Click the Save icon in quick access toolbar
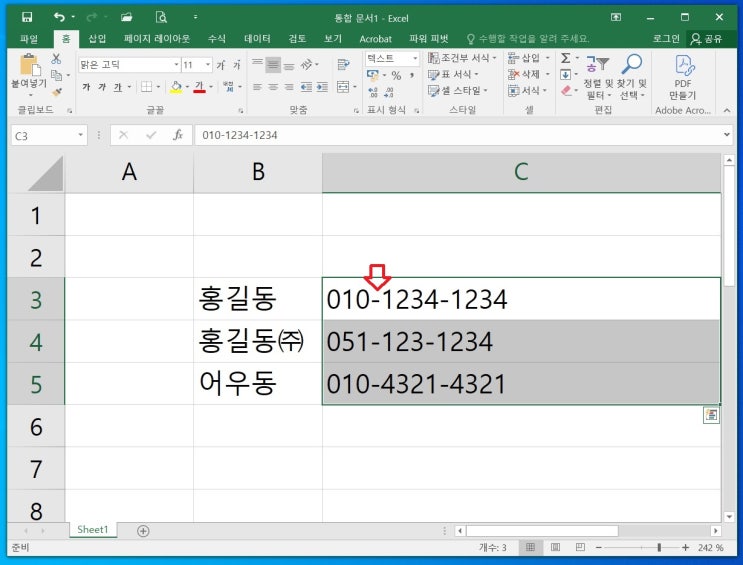Viewport: 743px width, 565px height. (27, 18)
